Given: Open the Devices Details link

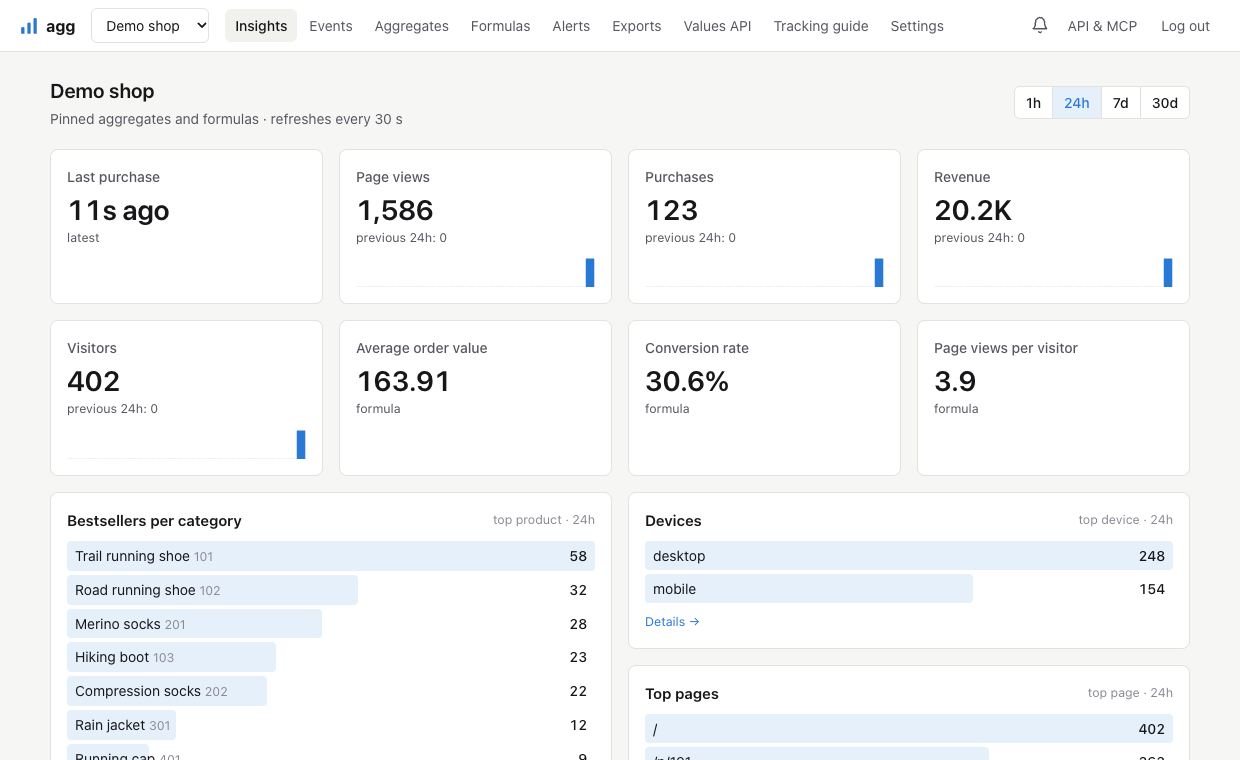Looking at the screenshot, I should pos(672,622).
